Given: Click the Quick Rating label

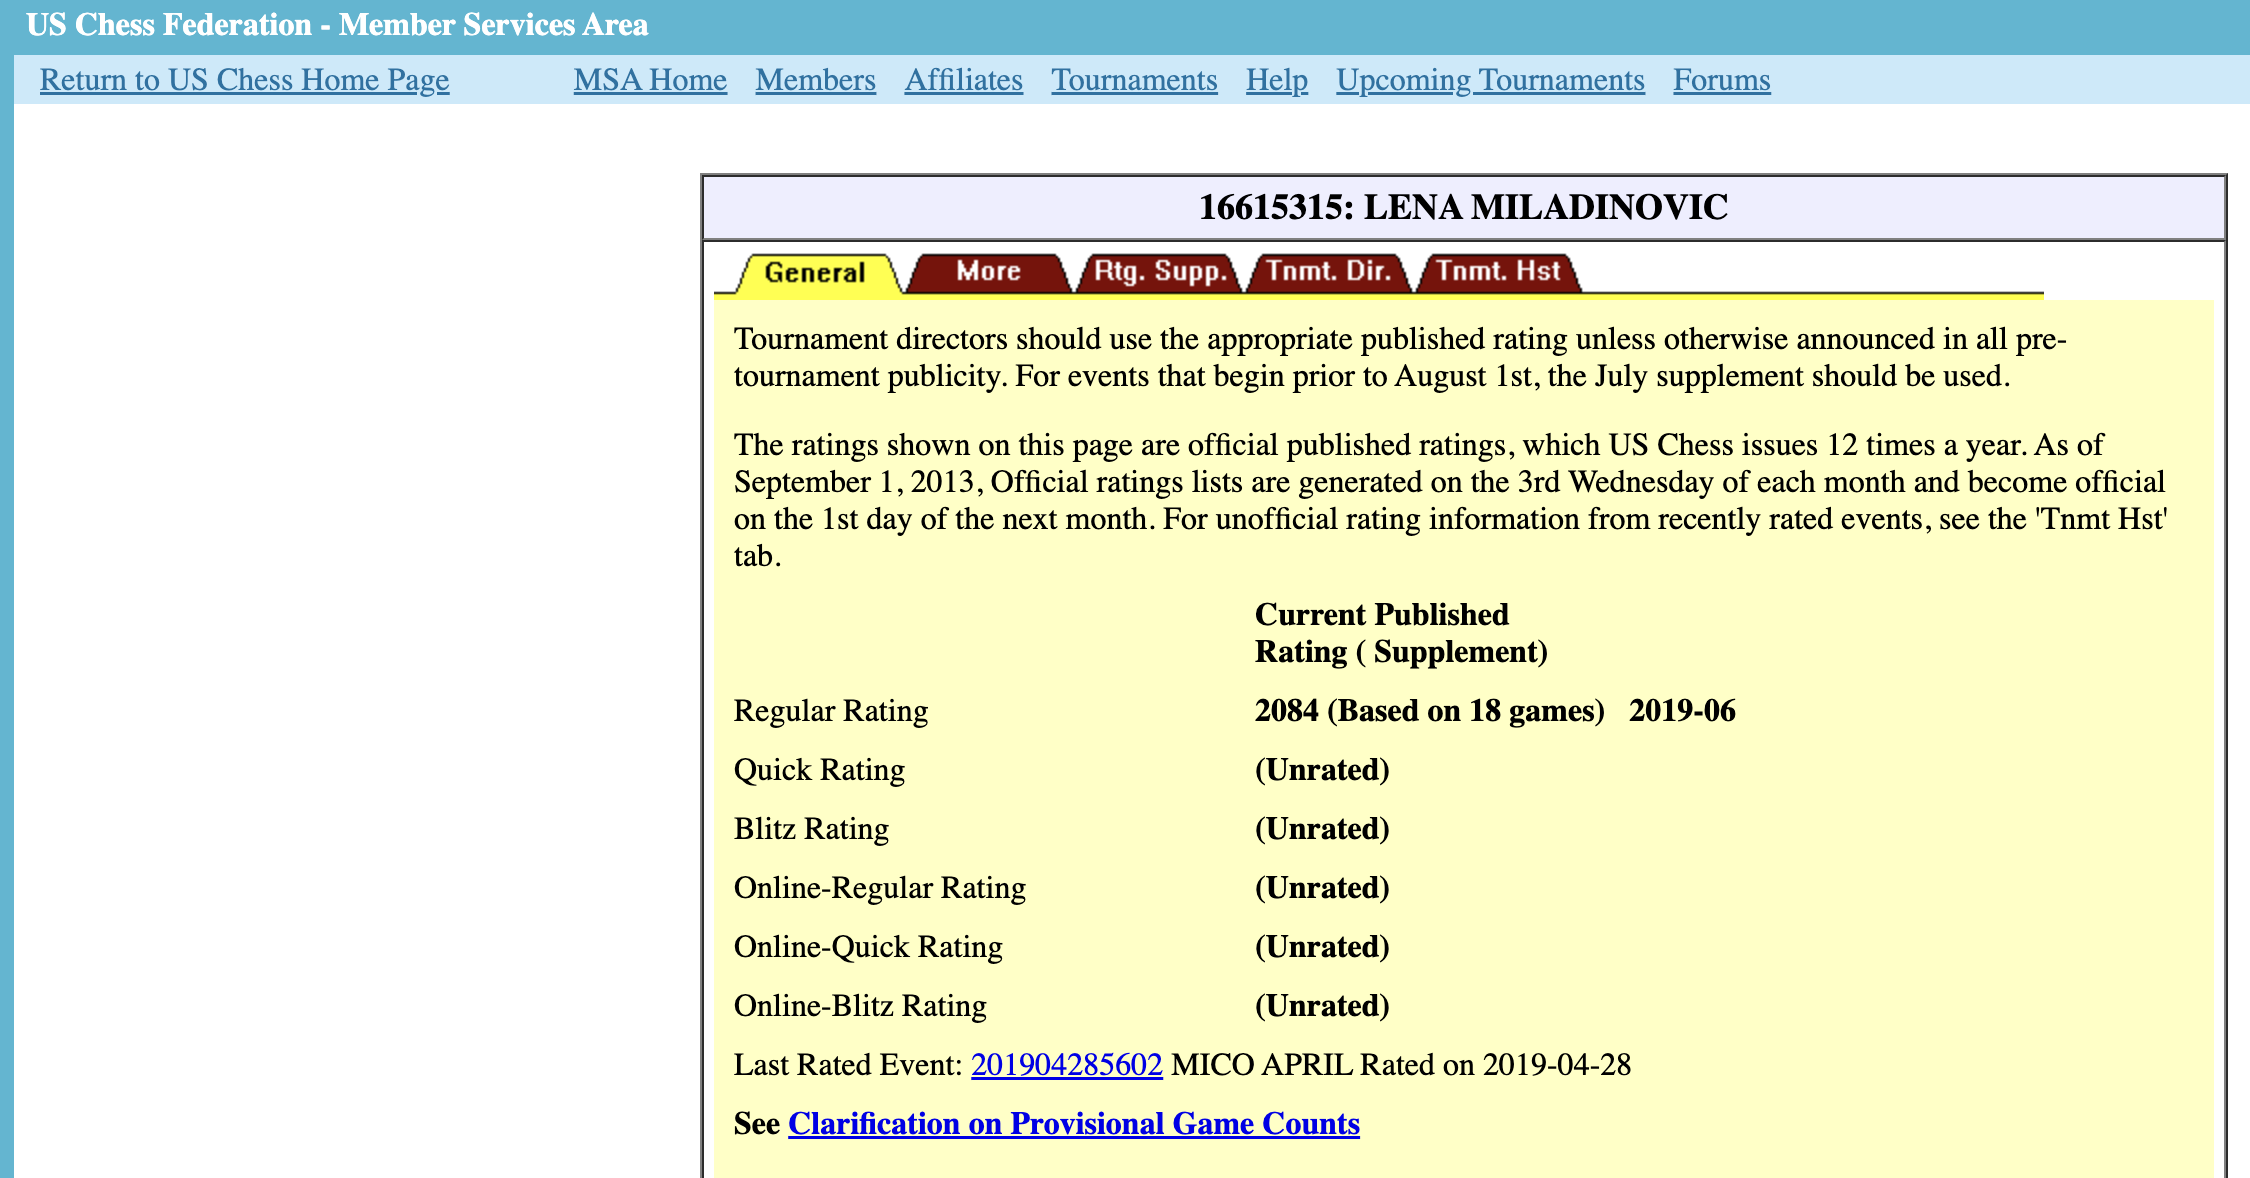Looking at the screenshot, I should coord(819,770).
